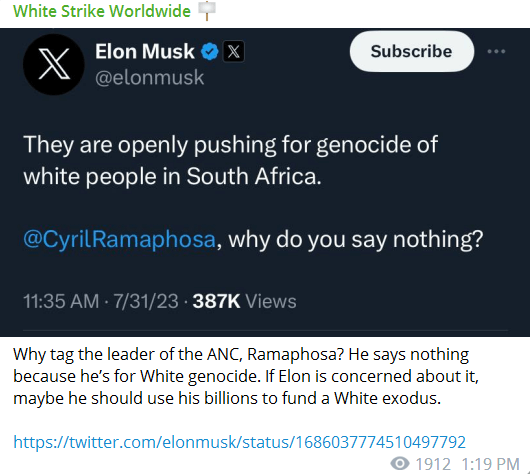Click the message caption about Ramaphosa
The width and height of the screenshot is (530, 474).
tap(246, 376)
